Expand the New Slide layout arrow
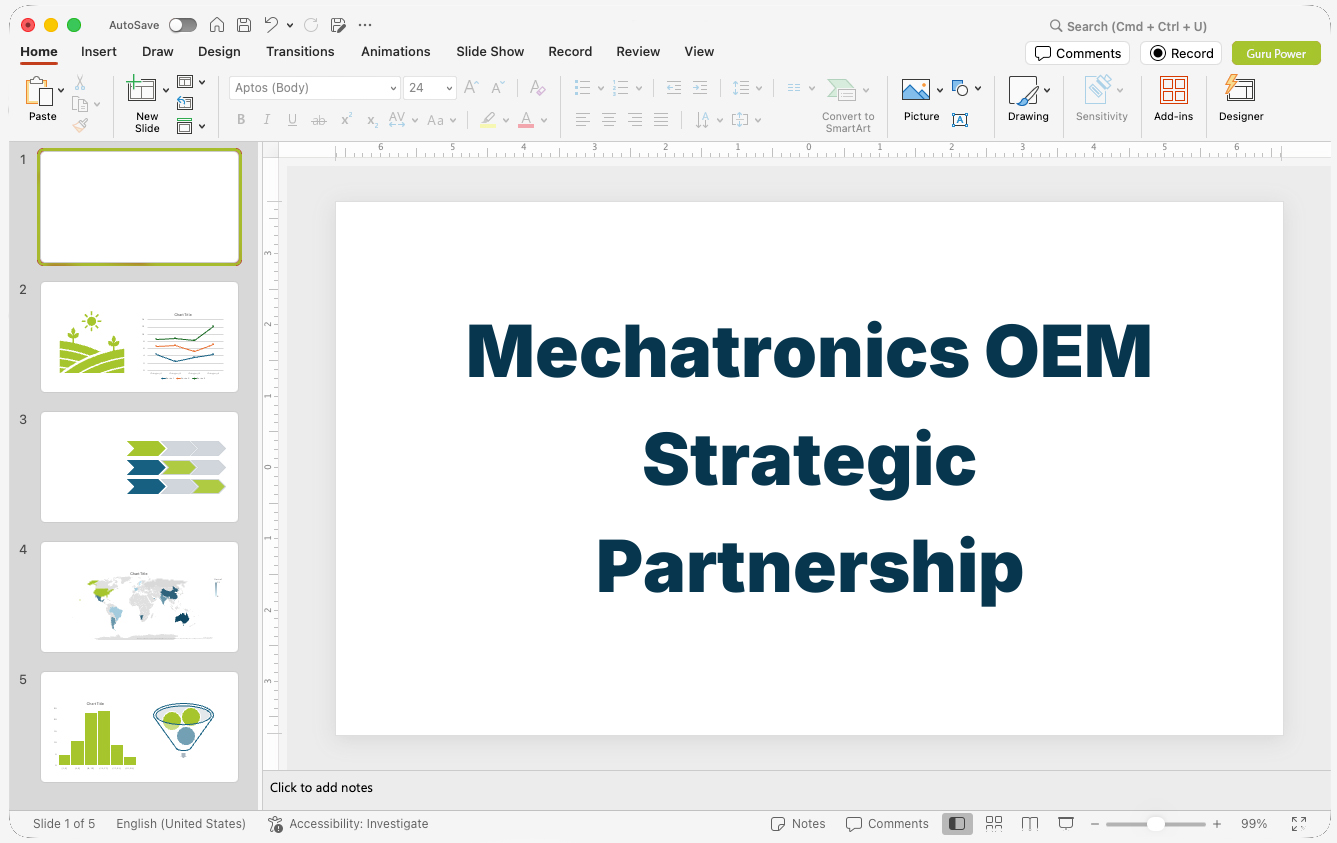The image size is (1337, 843). pos(166,90)
